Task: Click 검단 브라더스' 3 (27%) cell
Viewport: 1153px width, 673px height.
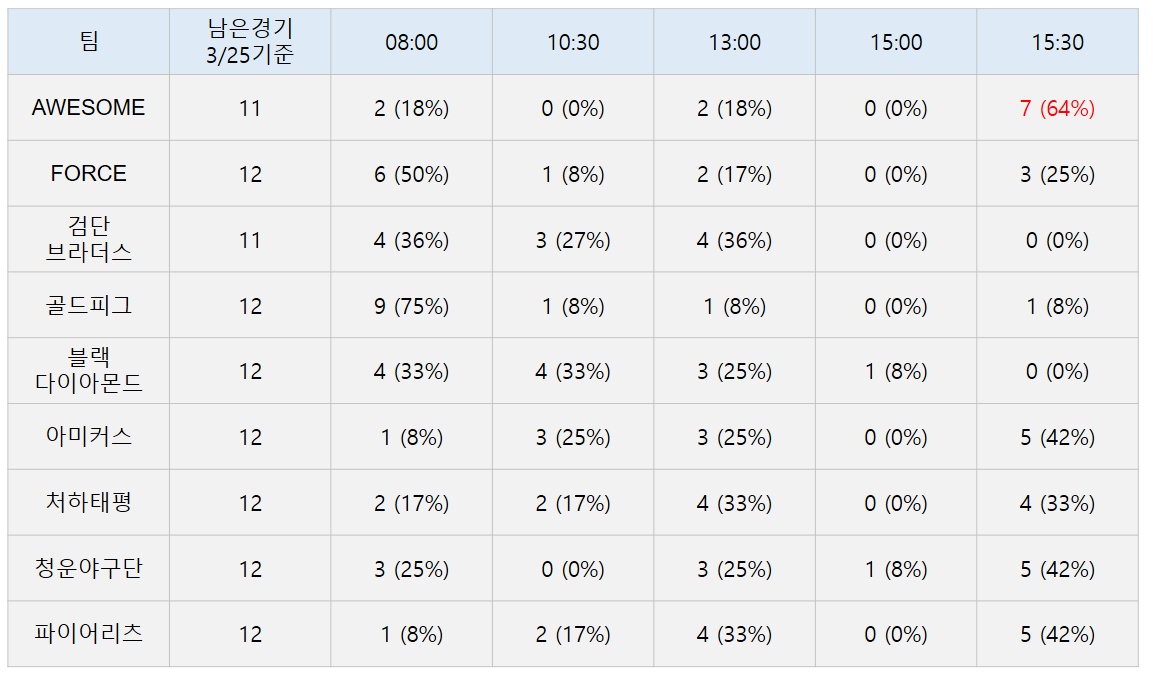Action: (x=573, y=240)
